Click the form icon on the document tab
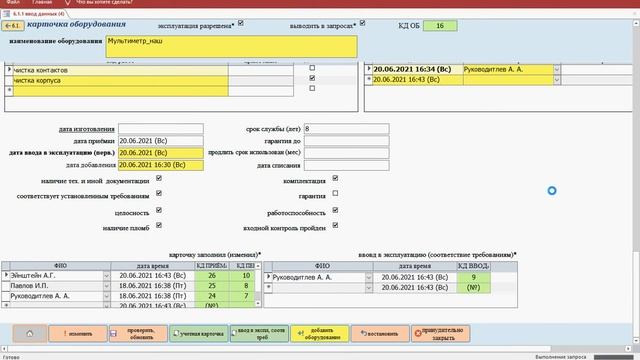This screenshot has width=640, height=360. [x=7, y=14]
